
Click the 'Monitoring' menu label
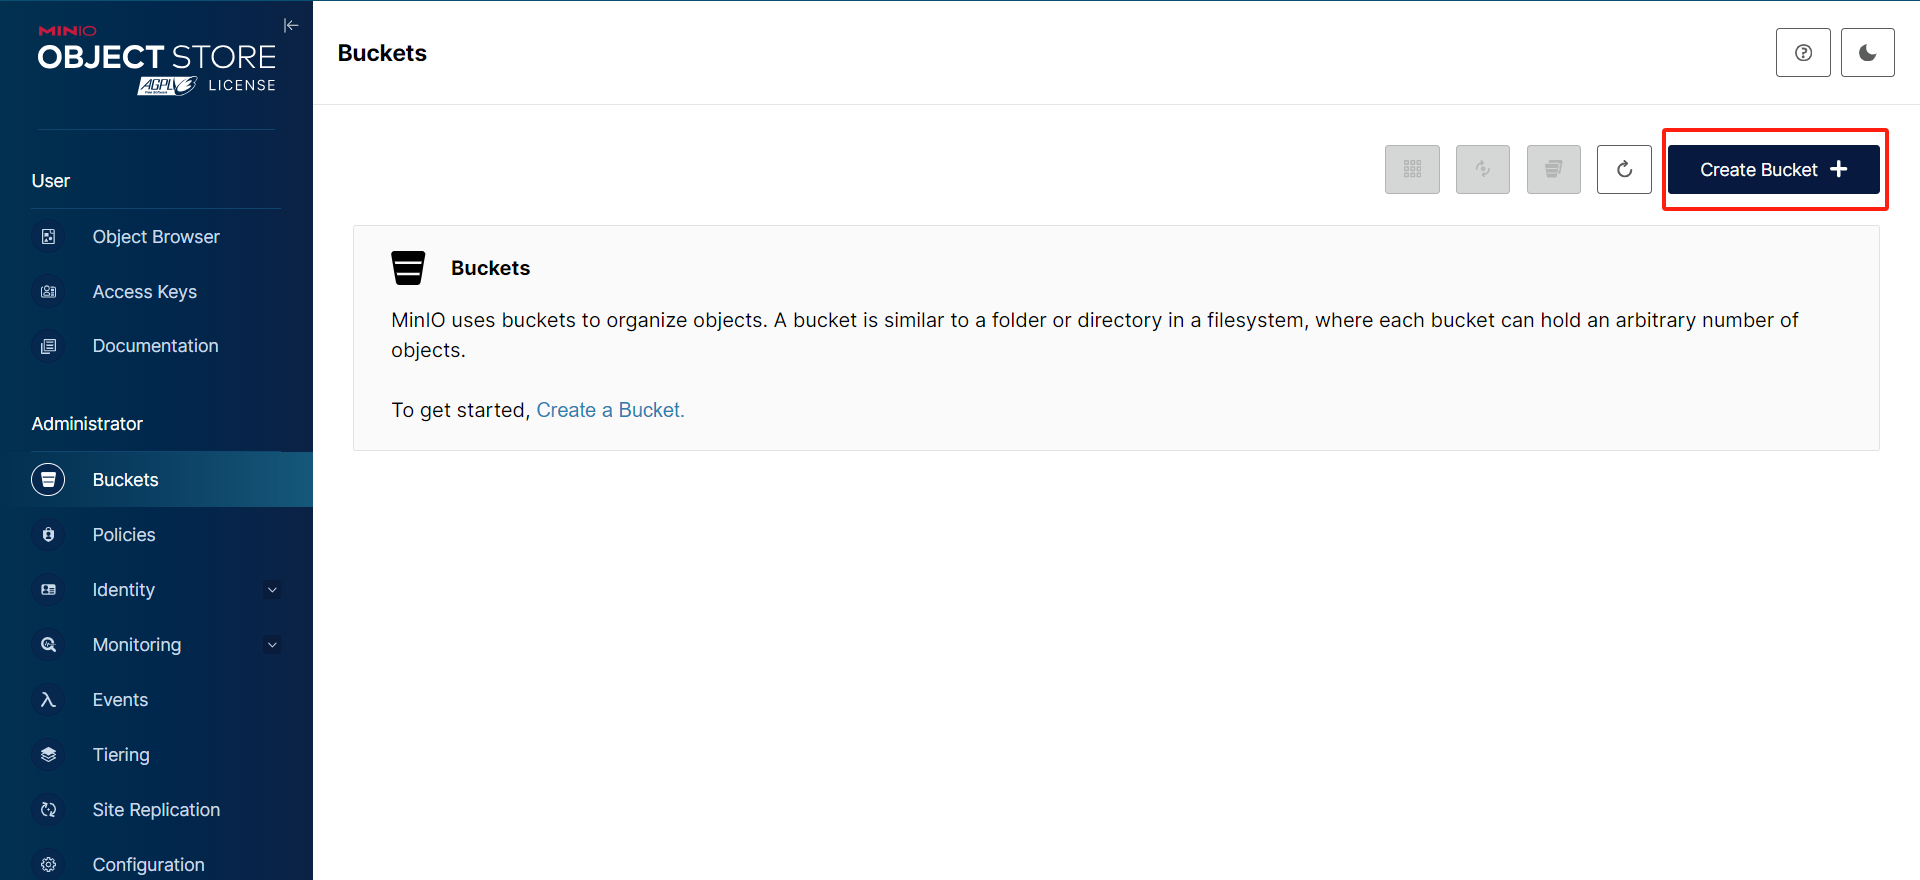[137, 645]
